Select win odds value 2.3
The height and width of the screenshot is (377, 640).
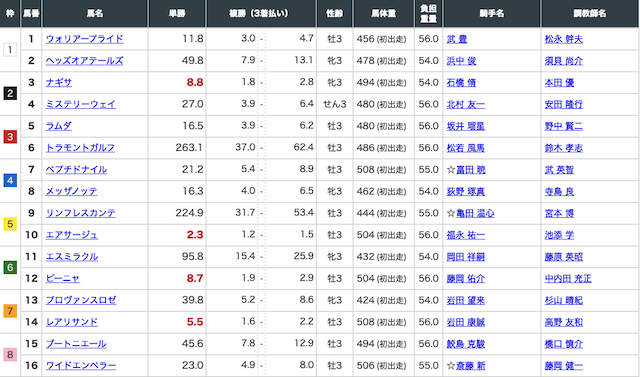pos(195,235)
